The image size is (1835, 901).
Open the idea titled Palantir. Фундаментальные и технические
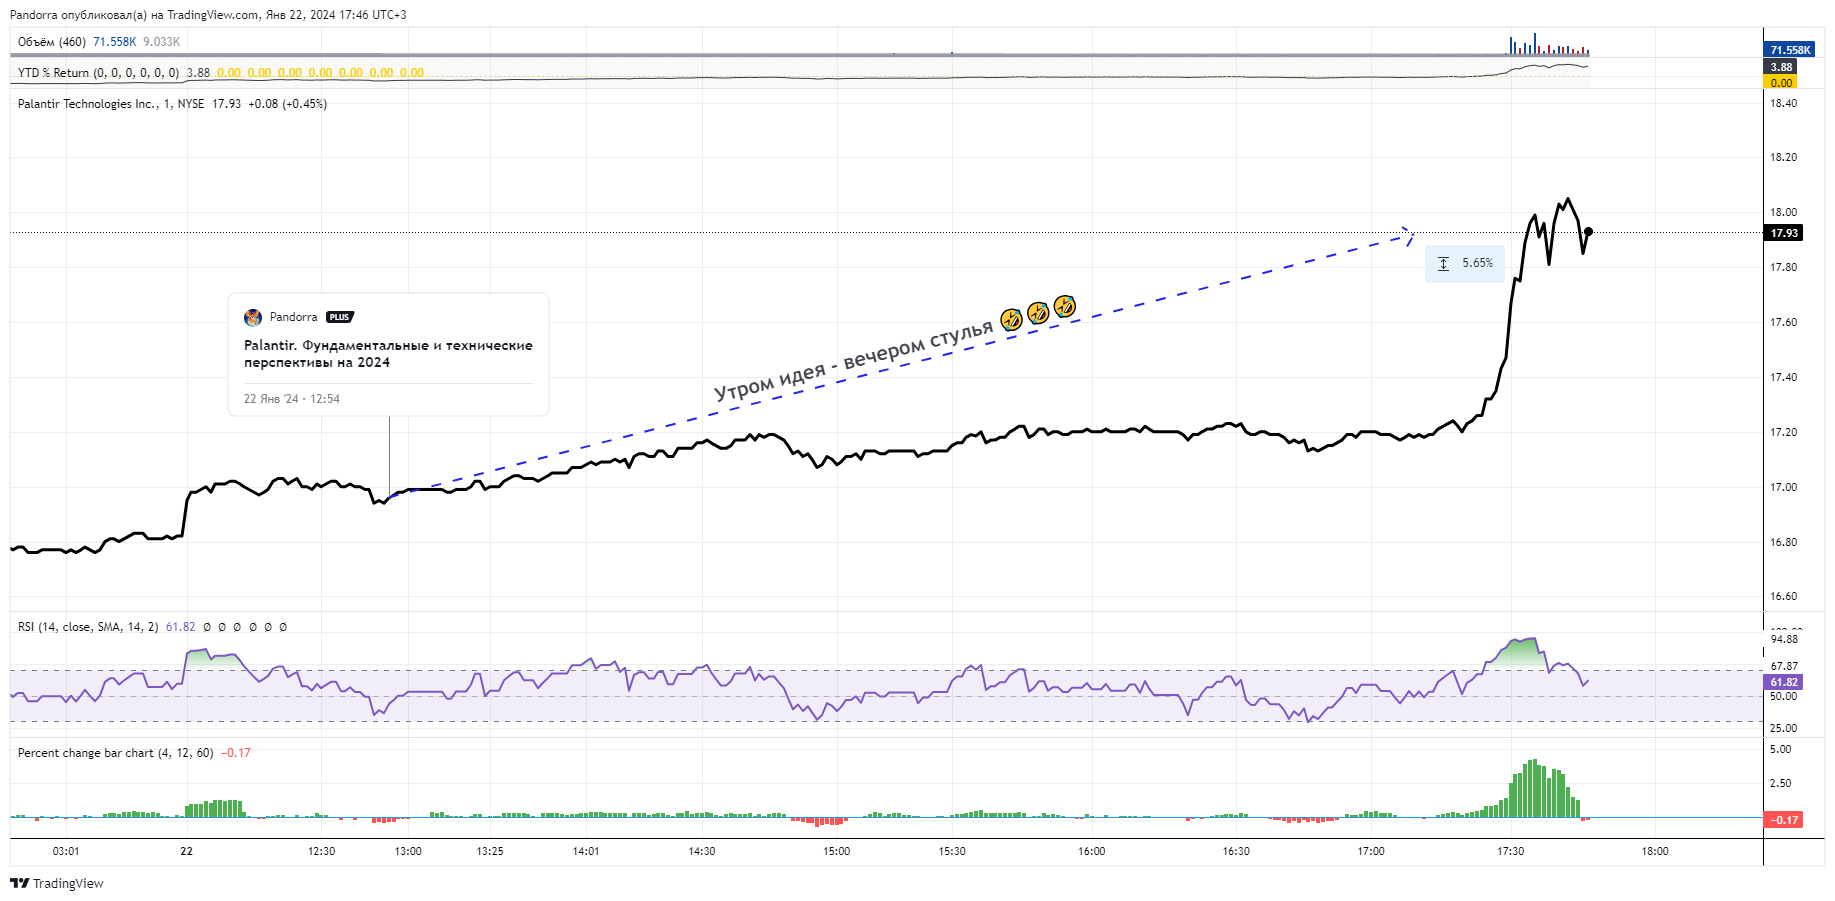388,354
